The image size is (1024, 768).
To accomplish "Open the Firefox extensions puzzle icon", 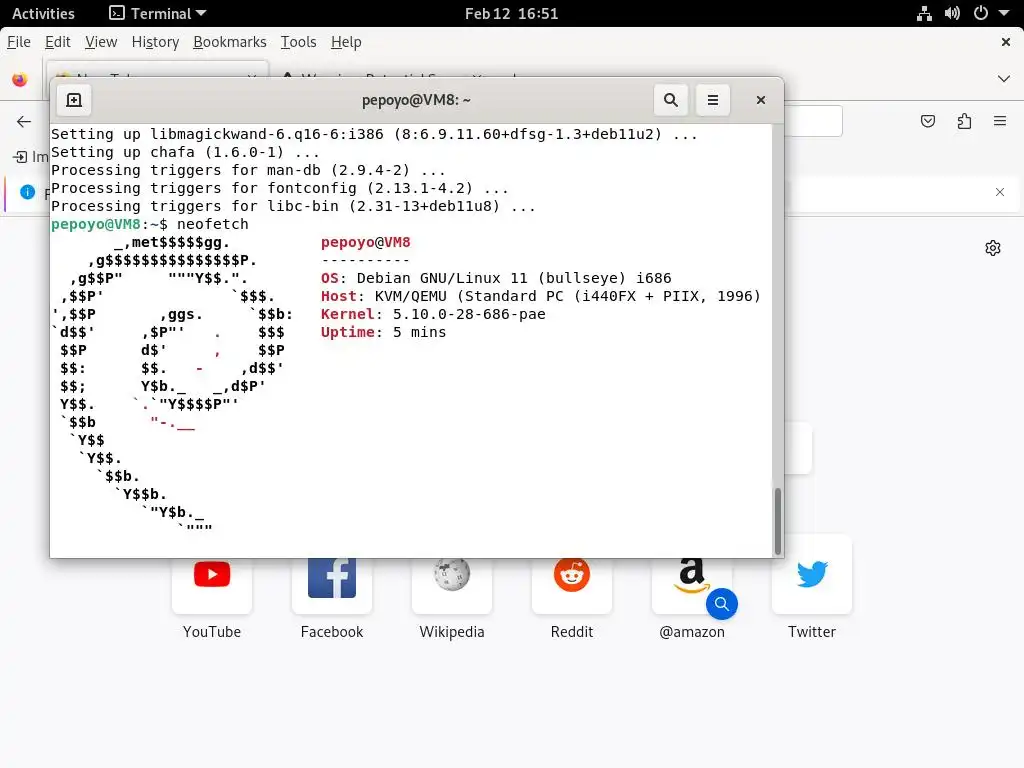I will point(964,121).
